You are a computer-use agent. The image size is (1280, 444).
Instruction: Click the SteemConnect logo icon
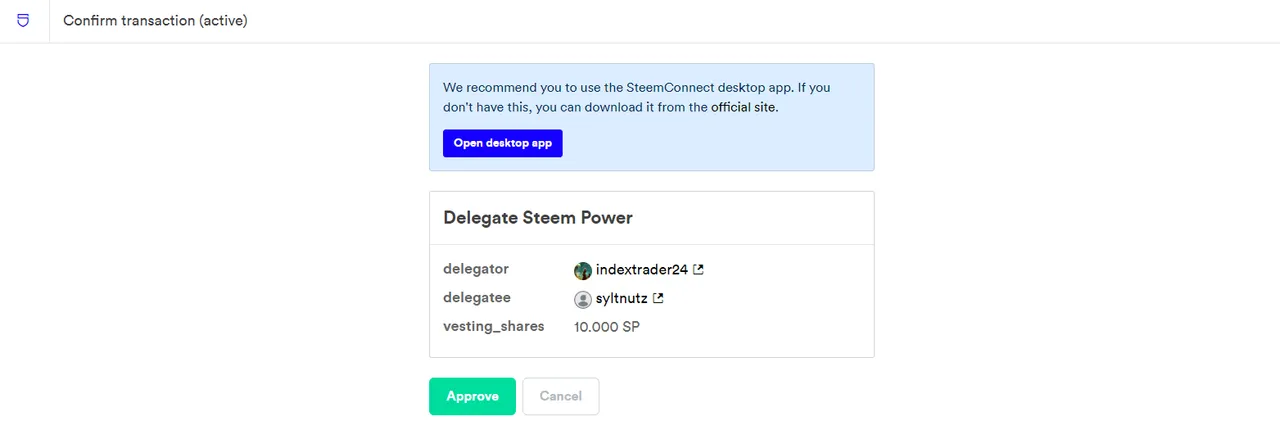point(24,20)
